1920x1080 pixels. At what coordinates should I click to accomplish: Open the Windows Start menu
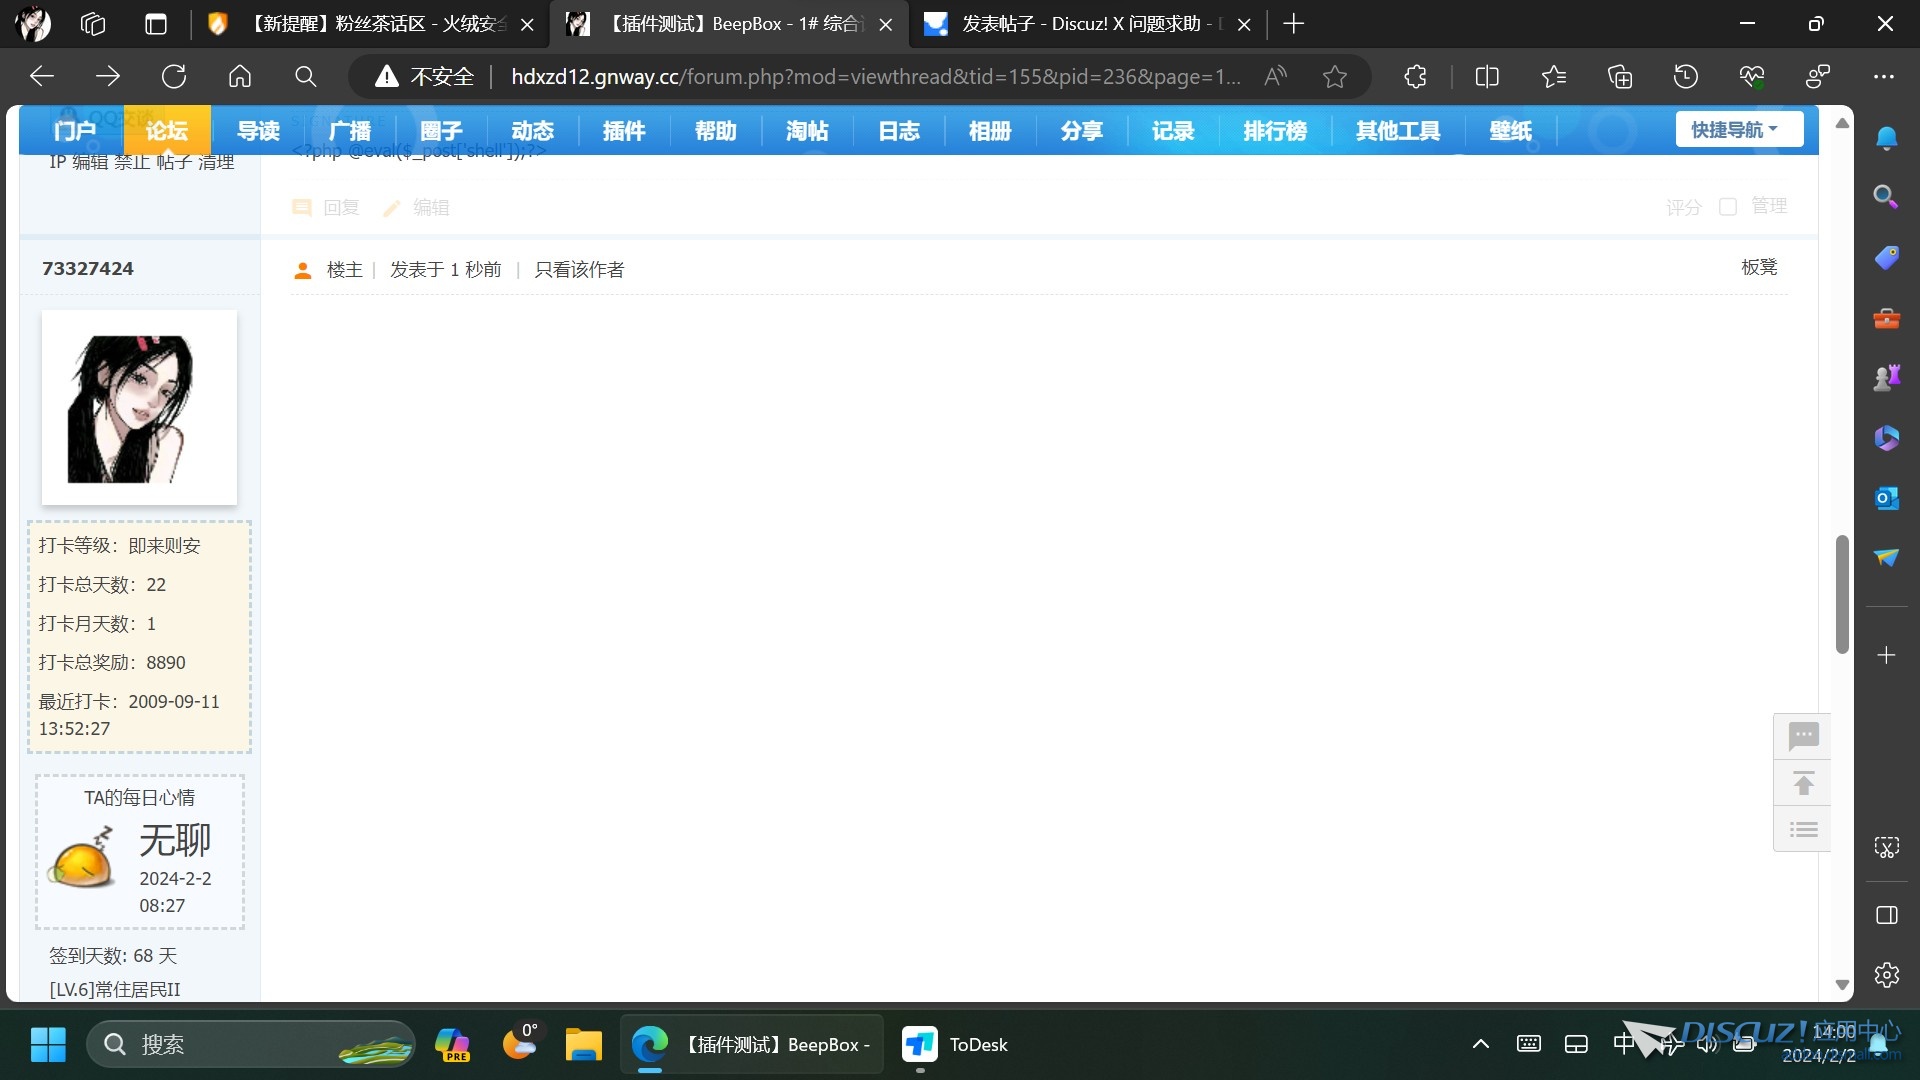coord(48,1044)
